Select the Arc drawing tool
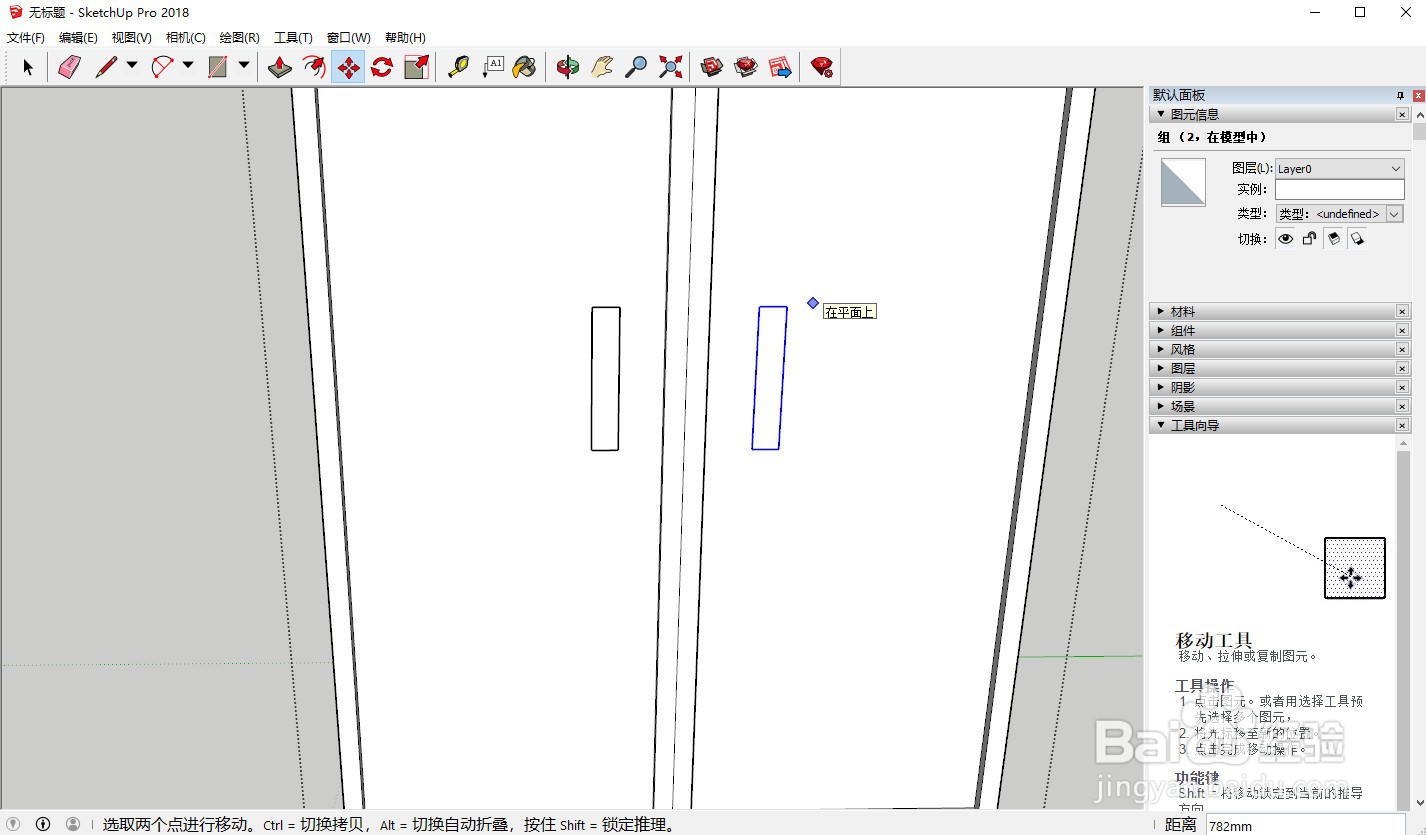This screenshot has width=1426, height=835. [162, 67]
